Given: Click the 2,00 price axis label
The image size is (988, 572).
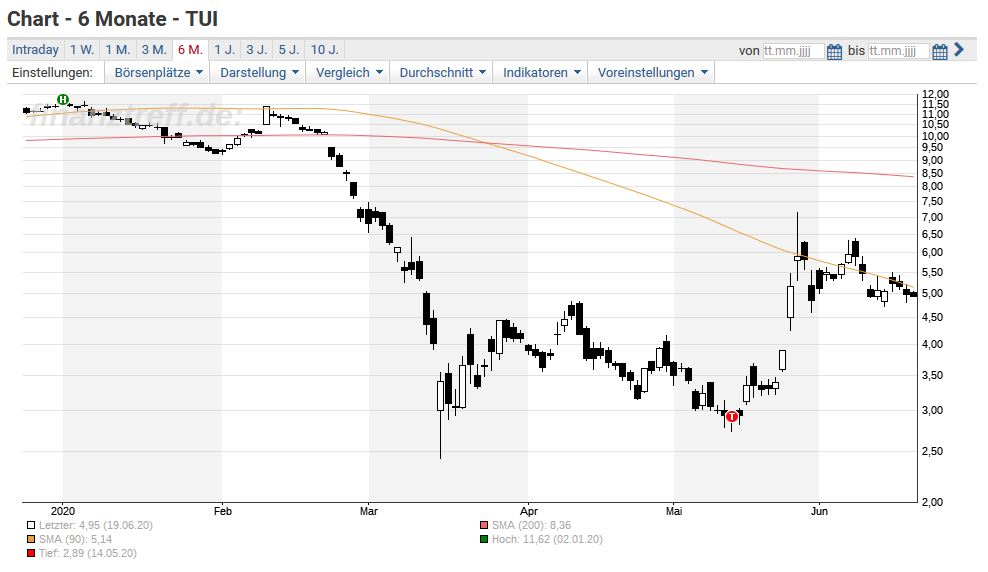Looking at the screenshot, I should pyautogui.click(x=933, y=502).
